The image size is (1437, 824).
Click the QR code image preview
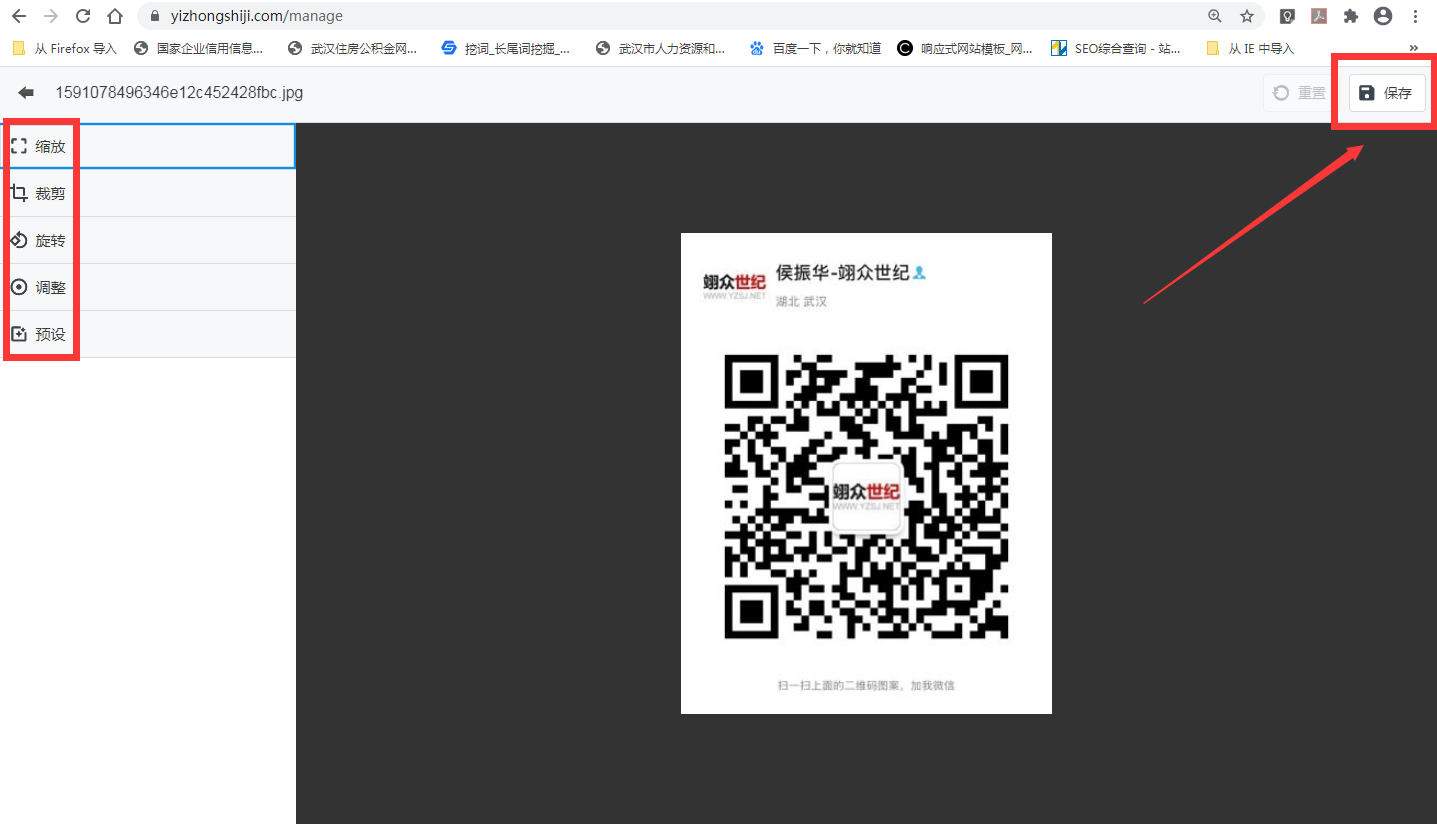pos(866,473)
